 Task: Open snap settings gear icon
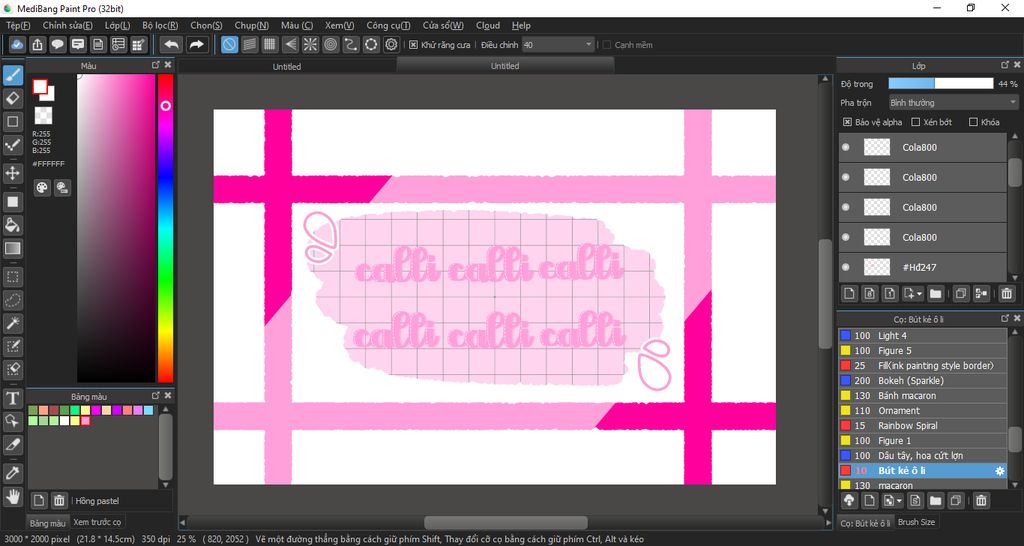pyautogui.click(x=391, y=44)
